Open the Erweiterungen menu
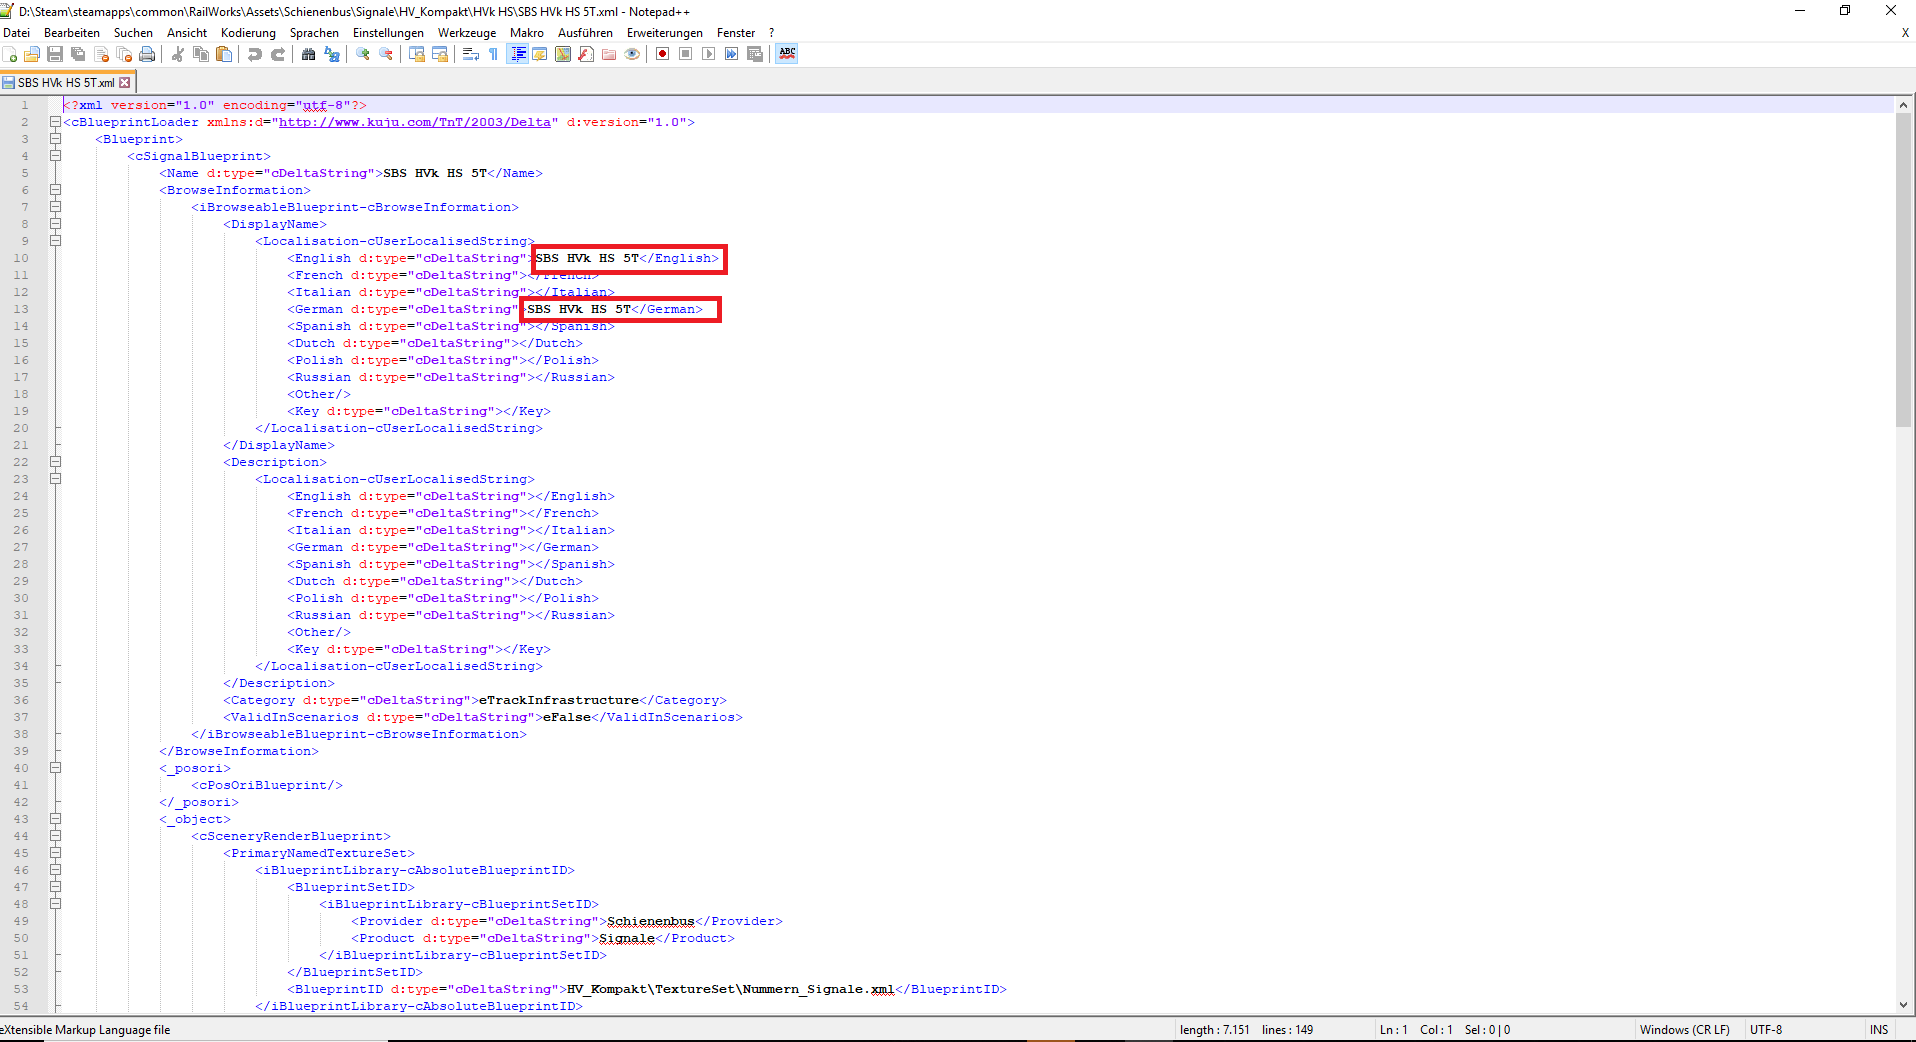This screenshot has width=1916, height=1042. click(664, 33)
